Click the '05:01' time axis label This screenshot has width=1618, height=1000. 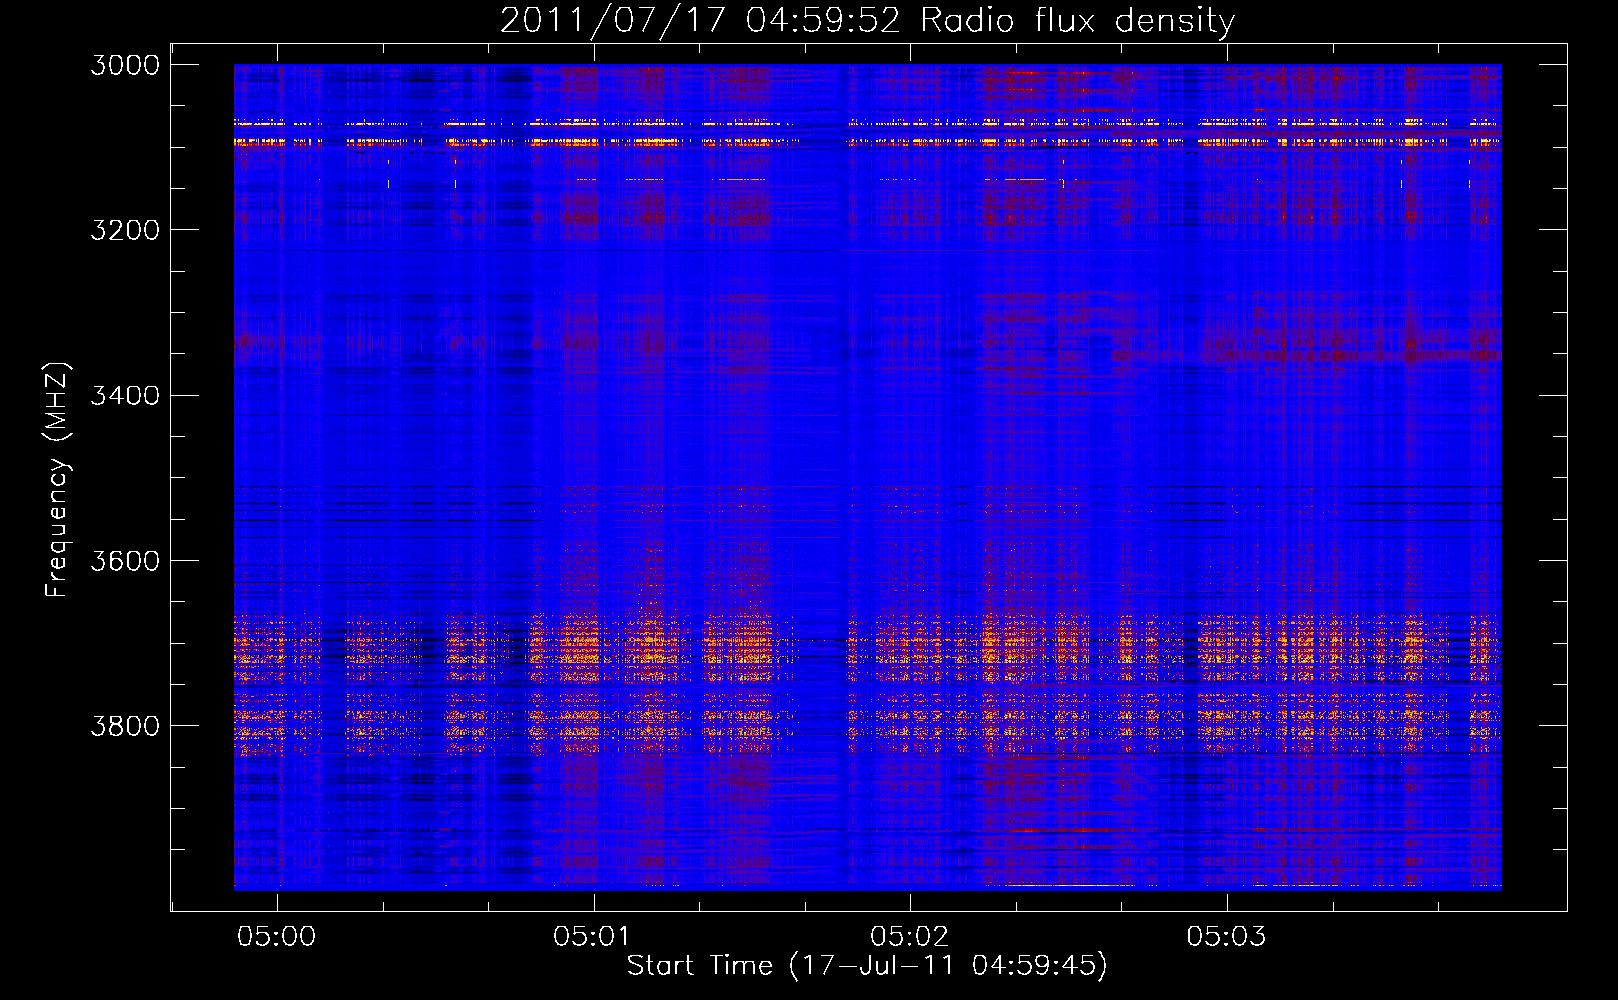point(593,936)
